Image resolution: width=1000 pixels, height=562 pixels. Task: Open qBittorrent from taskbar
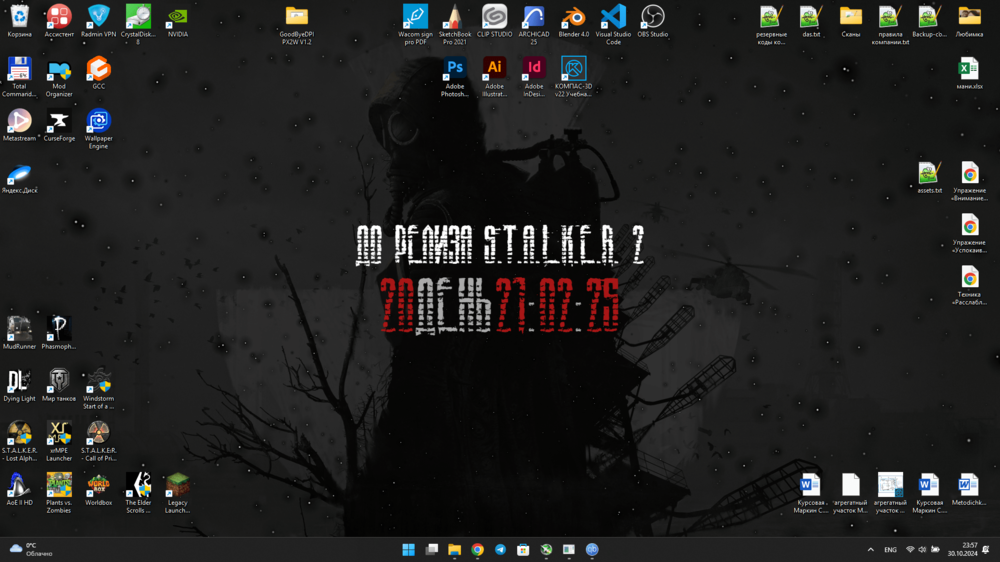point(592,549)
